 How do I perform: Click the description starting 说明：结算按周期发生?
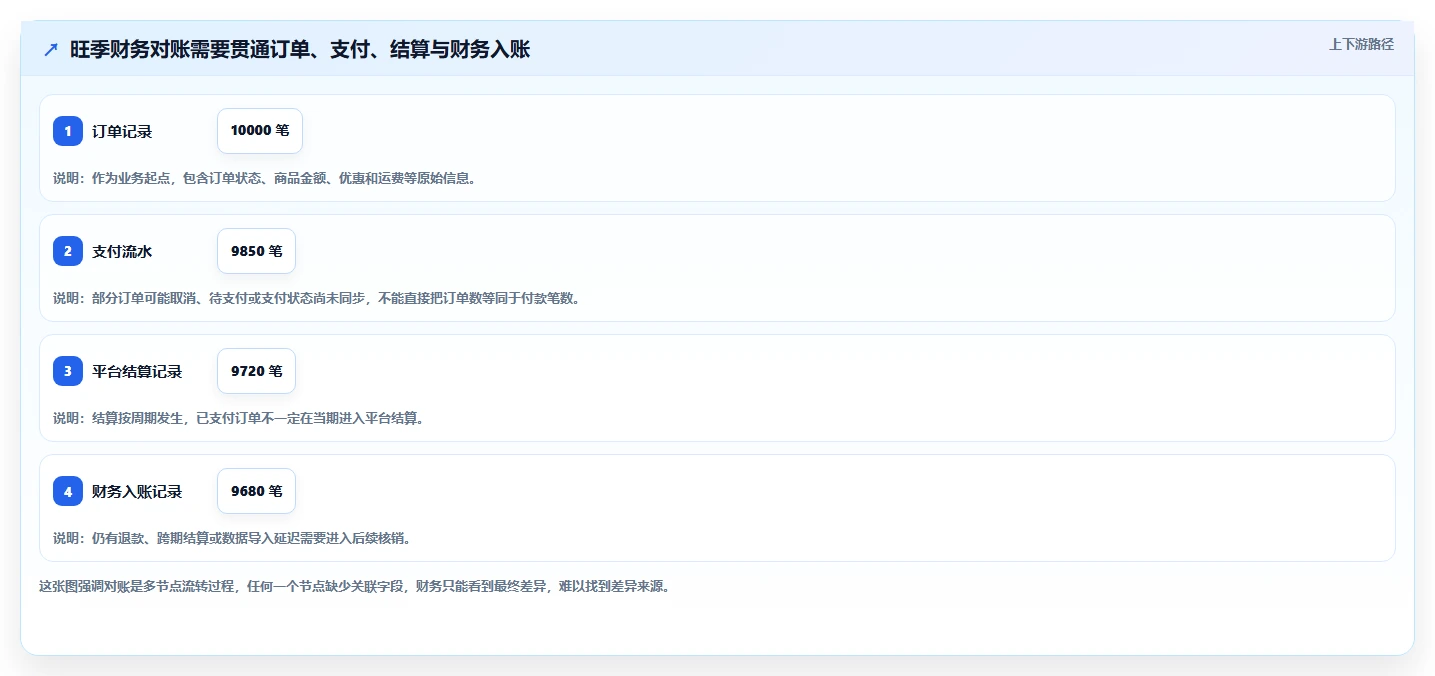pos(239,418)
